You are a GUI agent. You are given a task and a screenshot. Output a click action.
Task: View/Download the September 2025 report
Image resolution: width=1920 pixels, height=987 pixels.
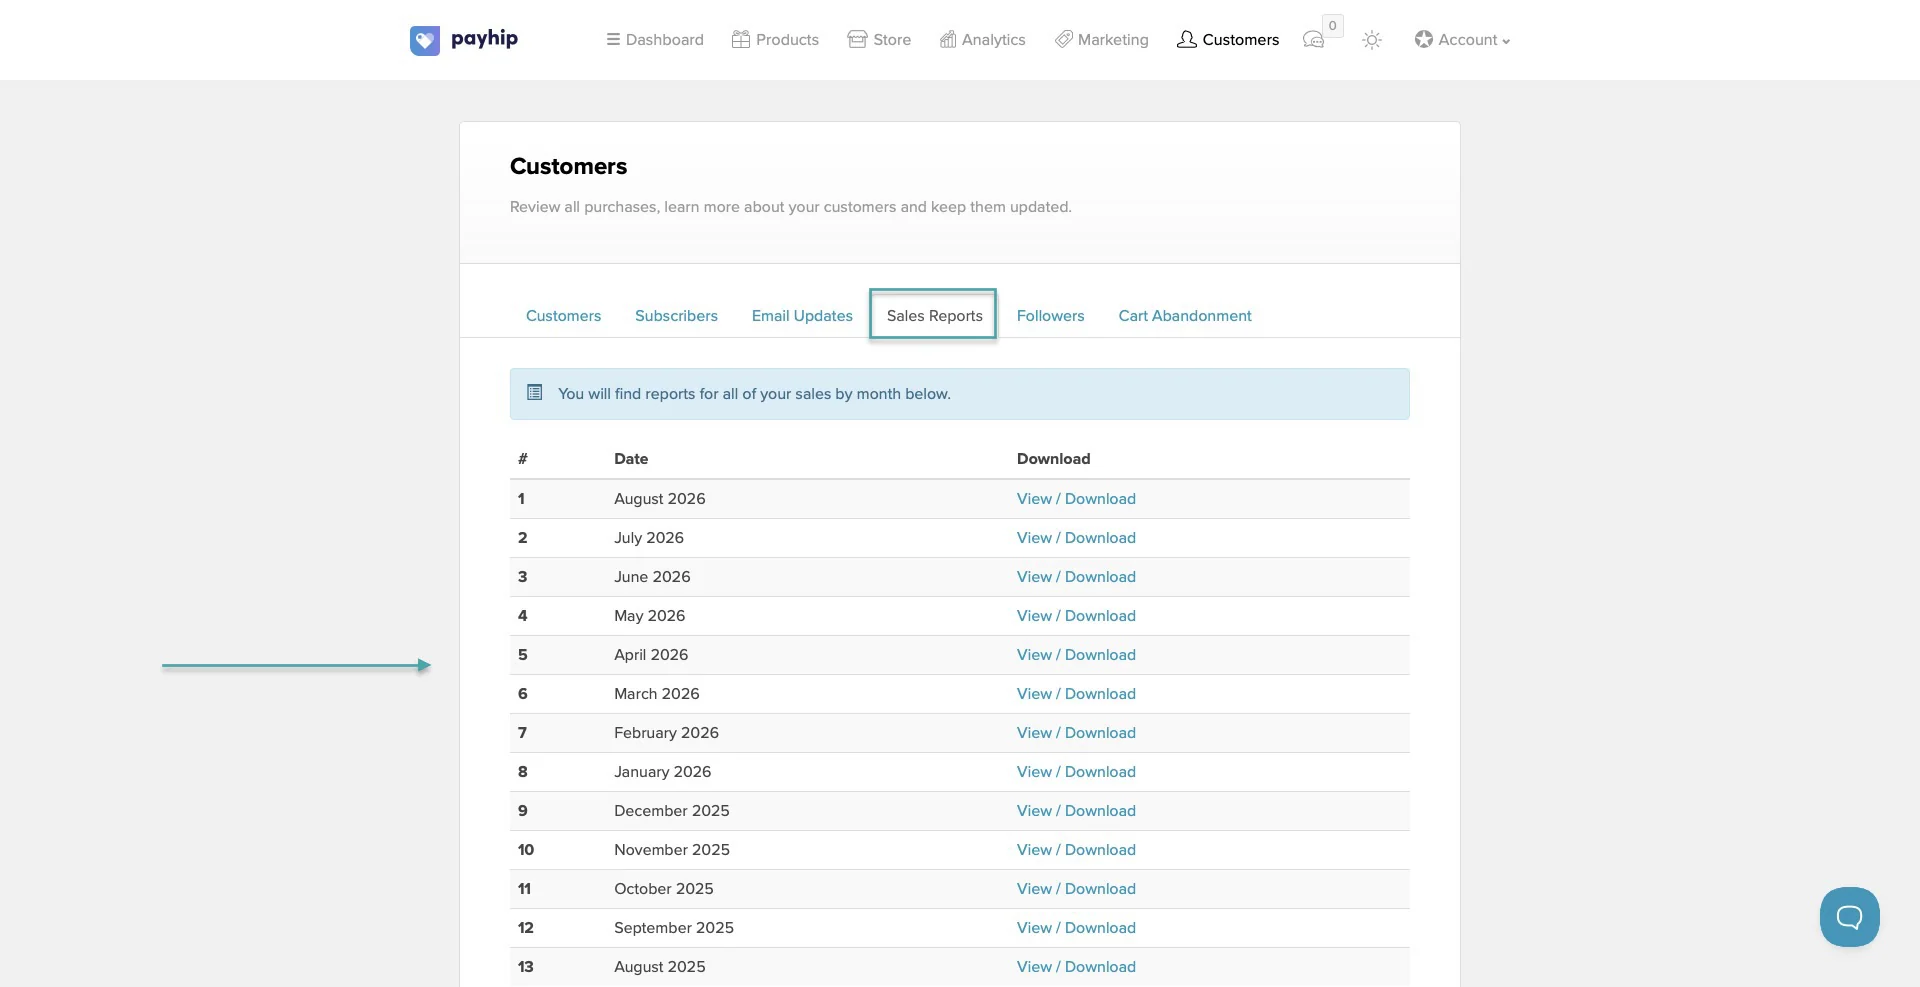pyautogui.click(x=1076, y=928)
